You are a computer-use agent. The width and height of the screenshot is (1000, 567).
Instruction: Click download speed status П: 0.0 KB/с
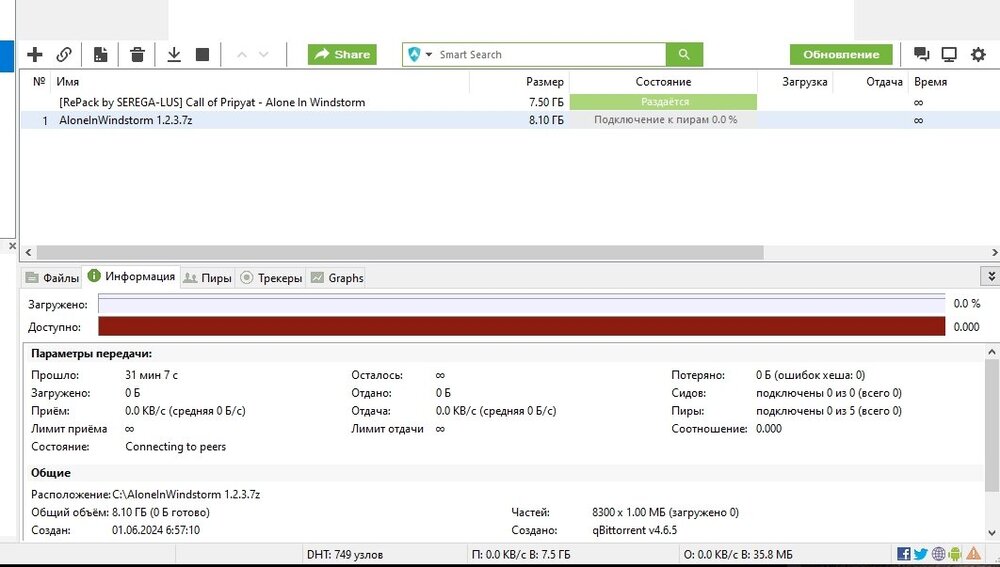pos(521,554)
